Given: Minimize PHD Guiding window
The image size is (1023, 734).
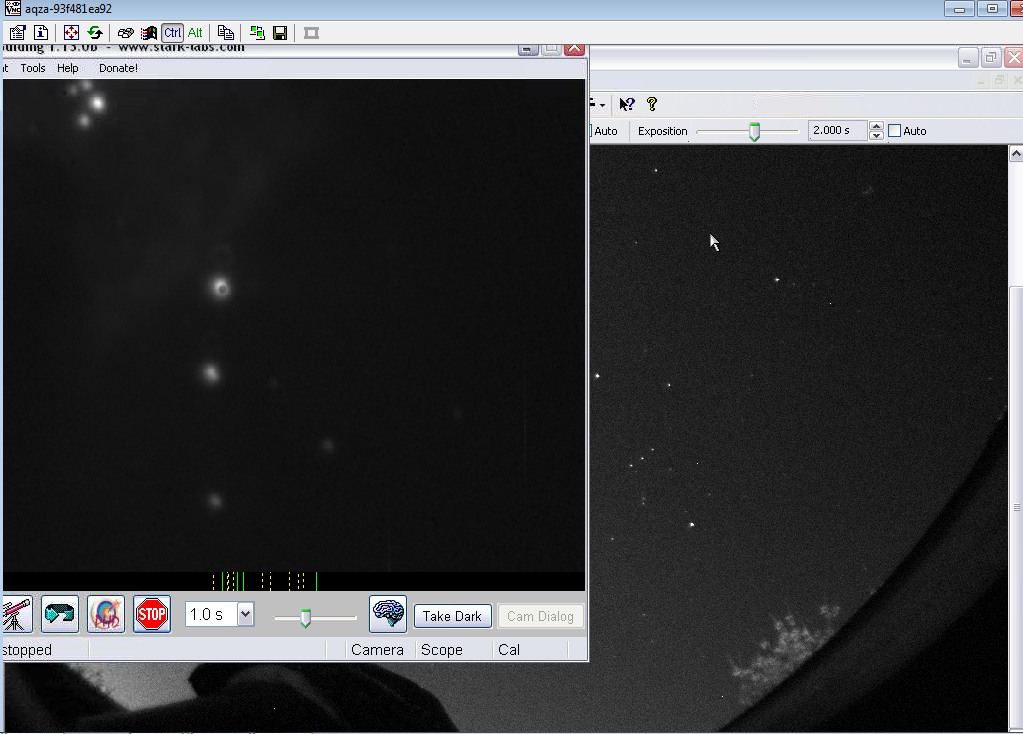Looking at the screenshot, I should 528,50.
